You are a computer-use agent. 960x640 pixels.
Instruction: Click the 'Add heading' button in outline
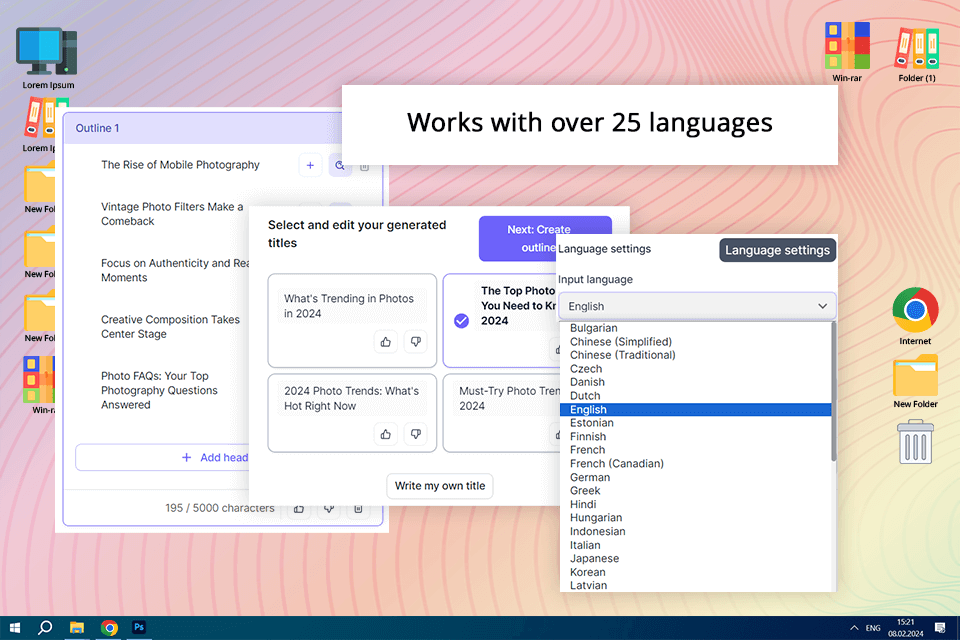click(x=215, y=457)
